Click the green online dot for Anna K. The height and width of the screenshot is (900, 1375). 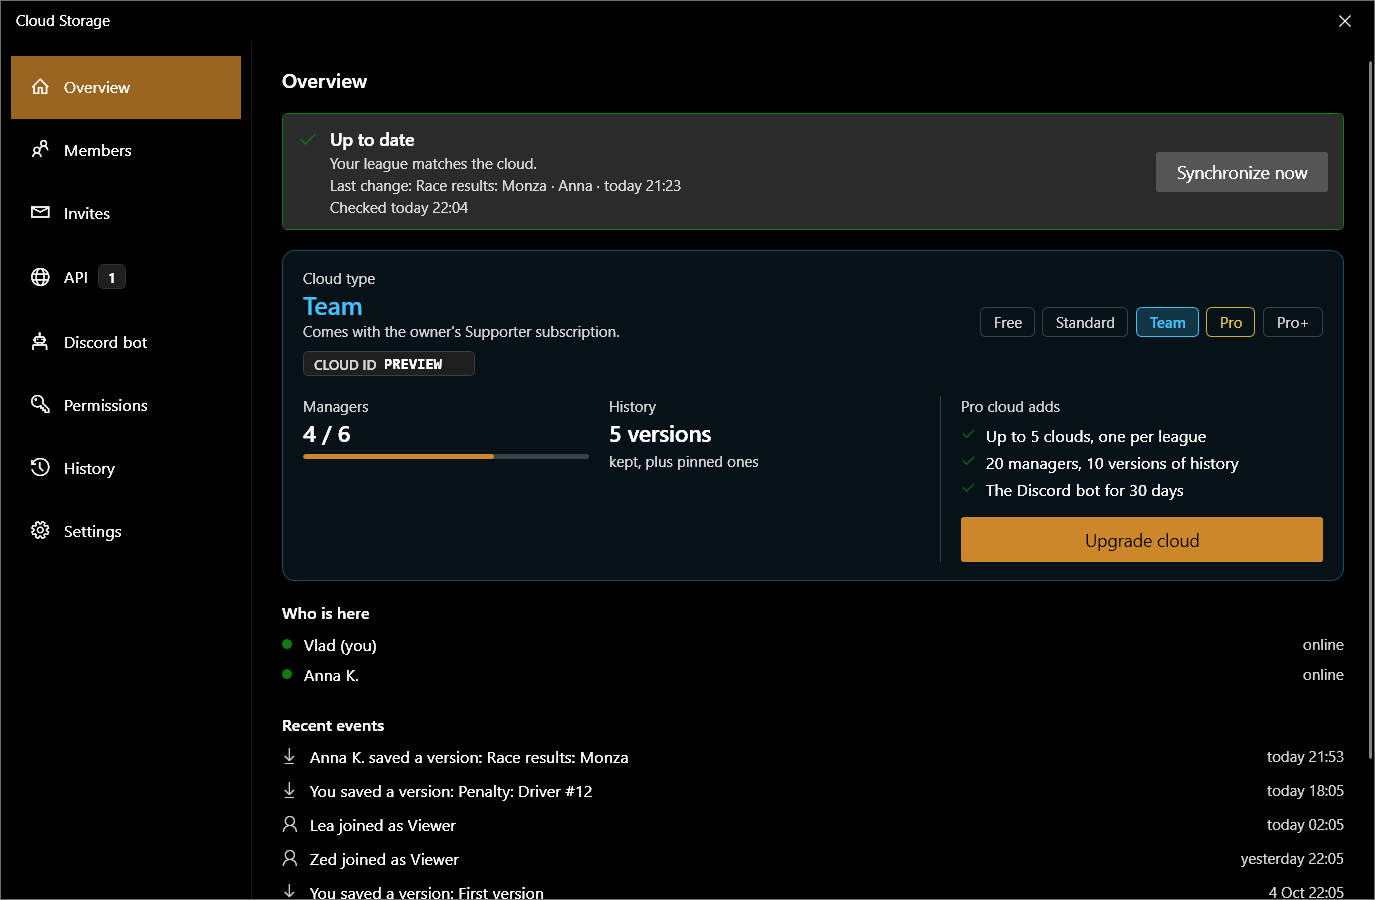[x=287, y=674]
